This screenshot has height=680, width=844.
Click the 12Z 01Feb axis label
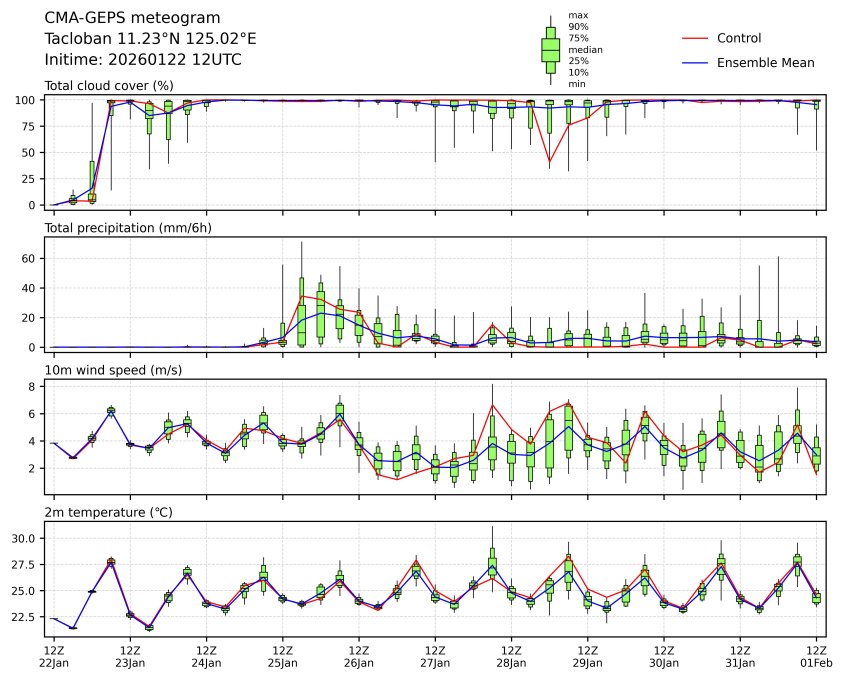tap(817, 657)
